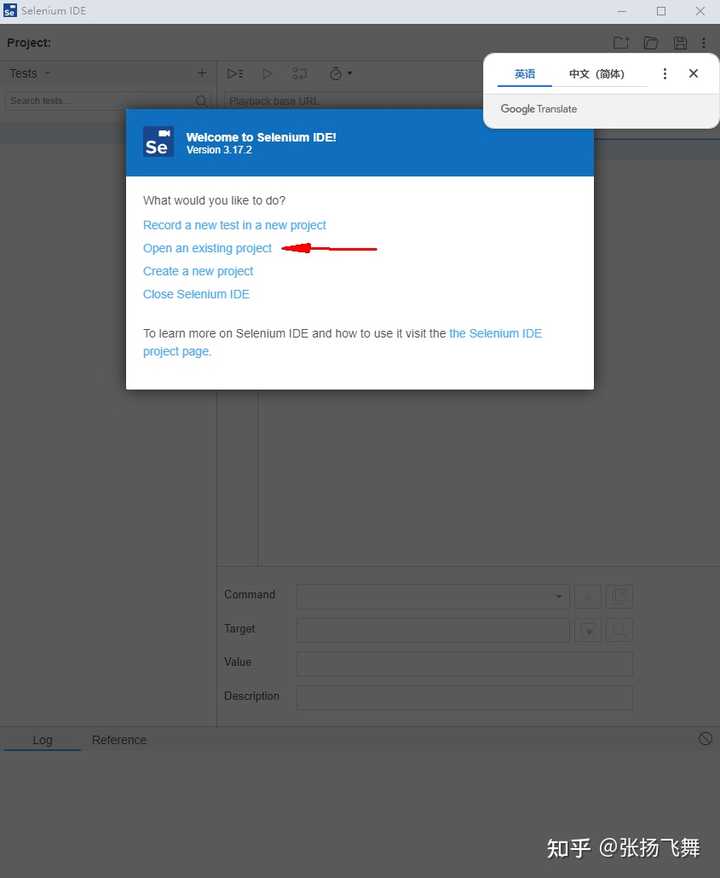Clear the log with circle-slash icon
Screen dimensions: 720x878
point(705,739)
